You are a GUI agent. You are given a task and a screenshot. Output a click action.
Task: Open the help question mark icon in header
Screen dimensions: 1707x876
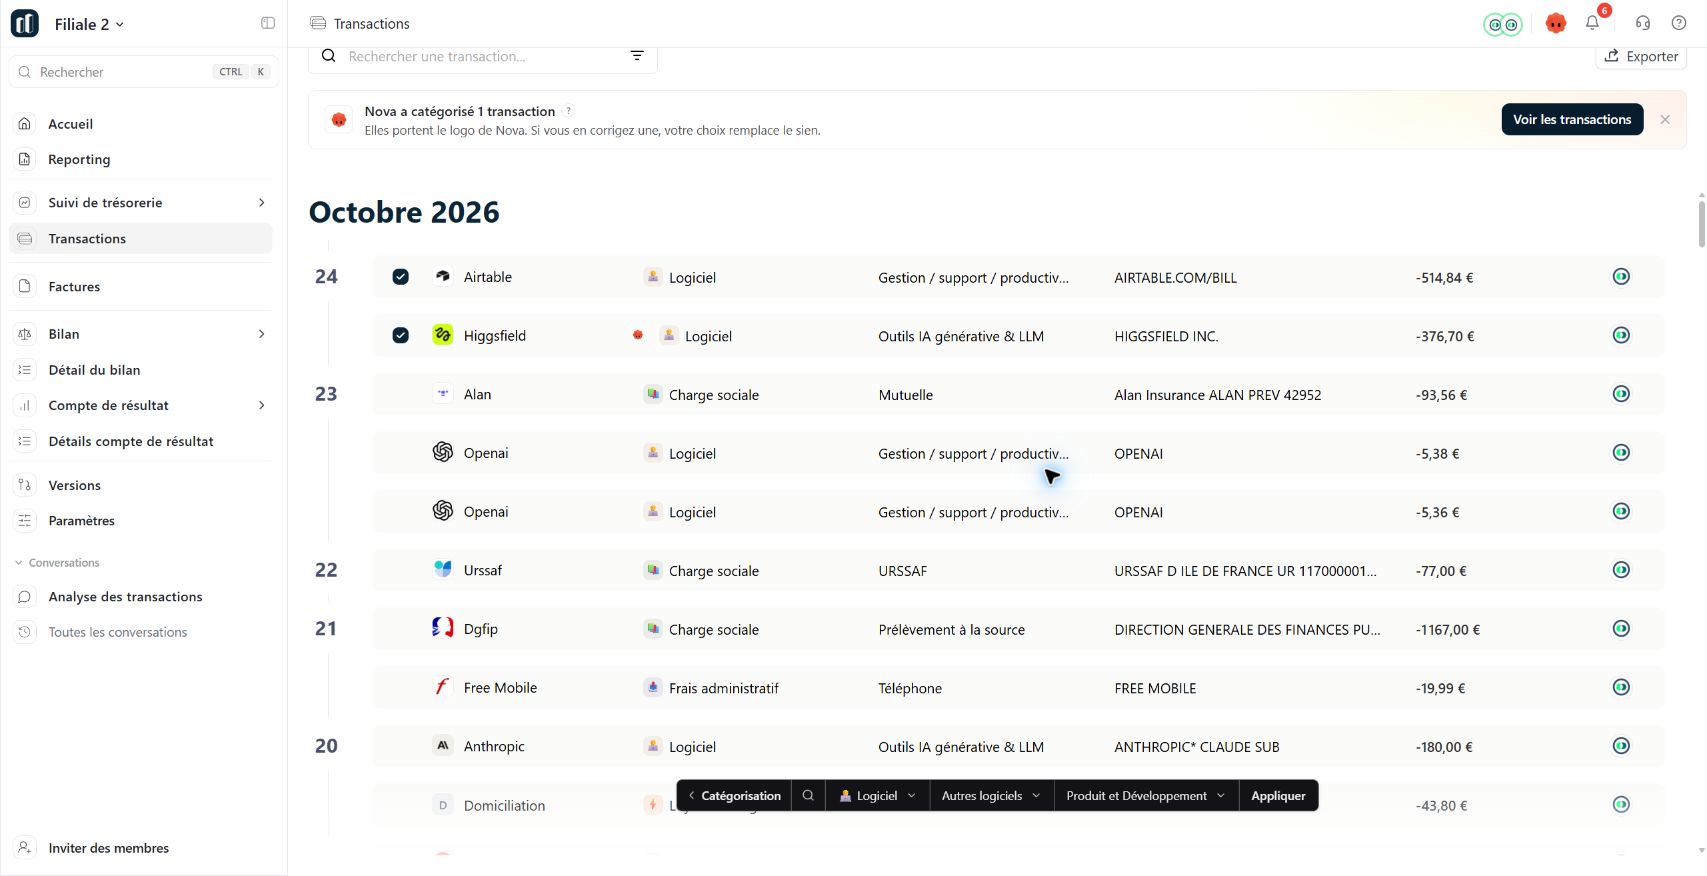[x=1679, y=23]
